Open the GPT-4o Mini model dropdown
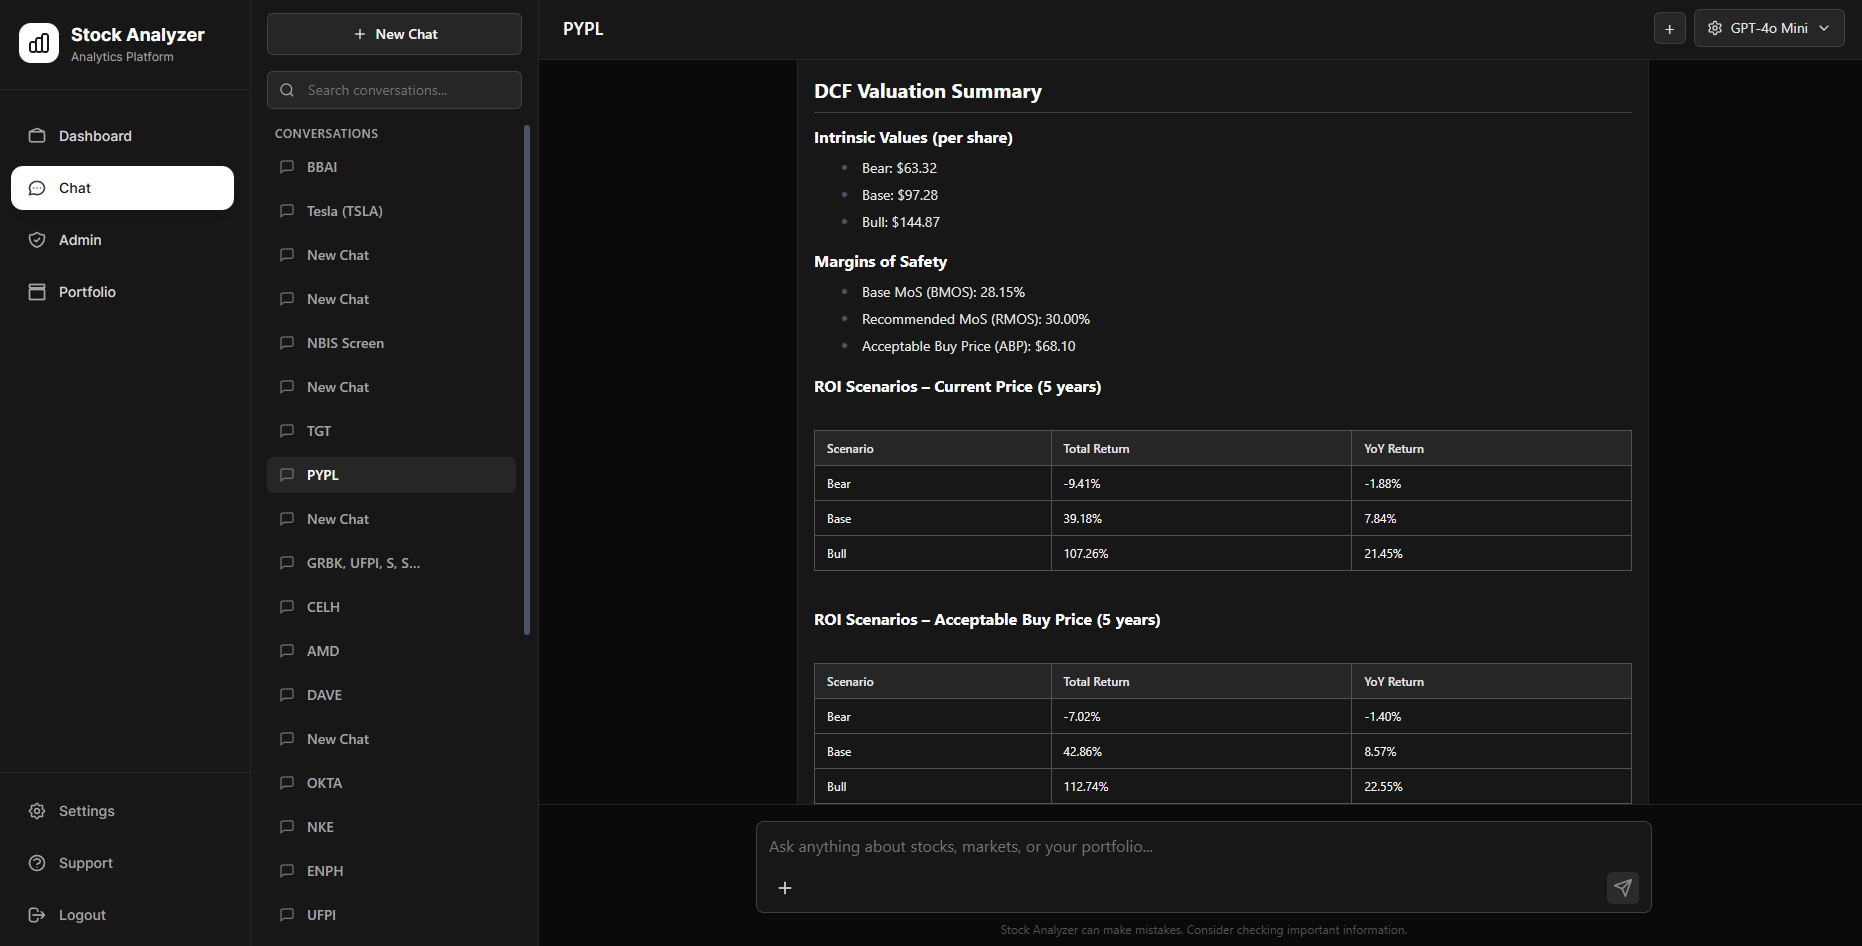 [1768, 28]
